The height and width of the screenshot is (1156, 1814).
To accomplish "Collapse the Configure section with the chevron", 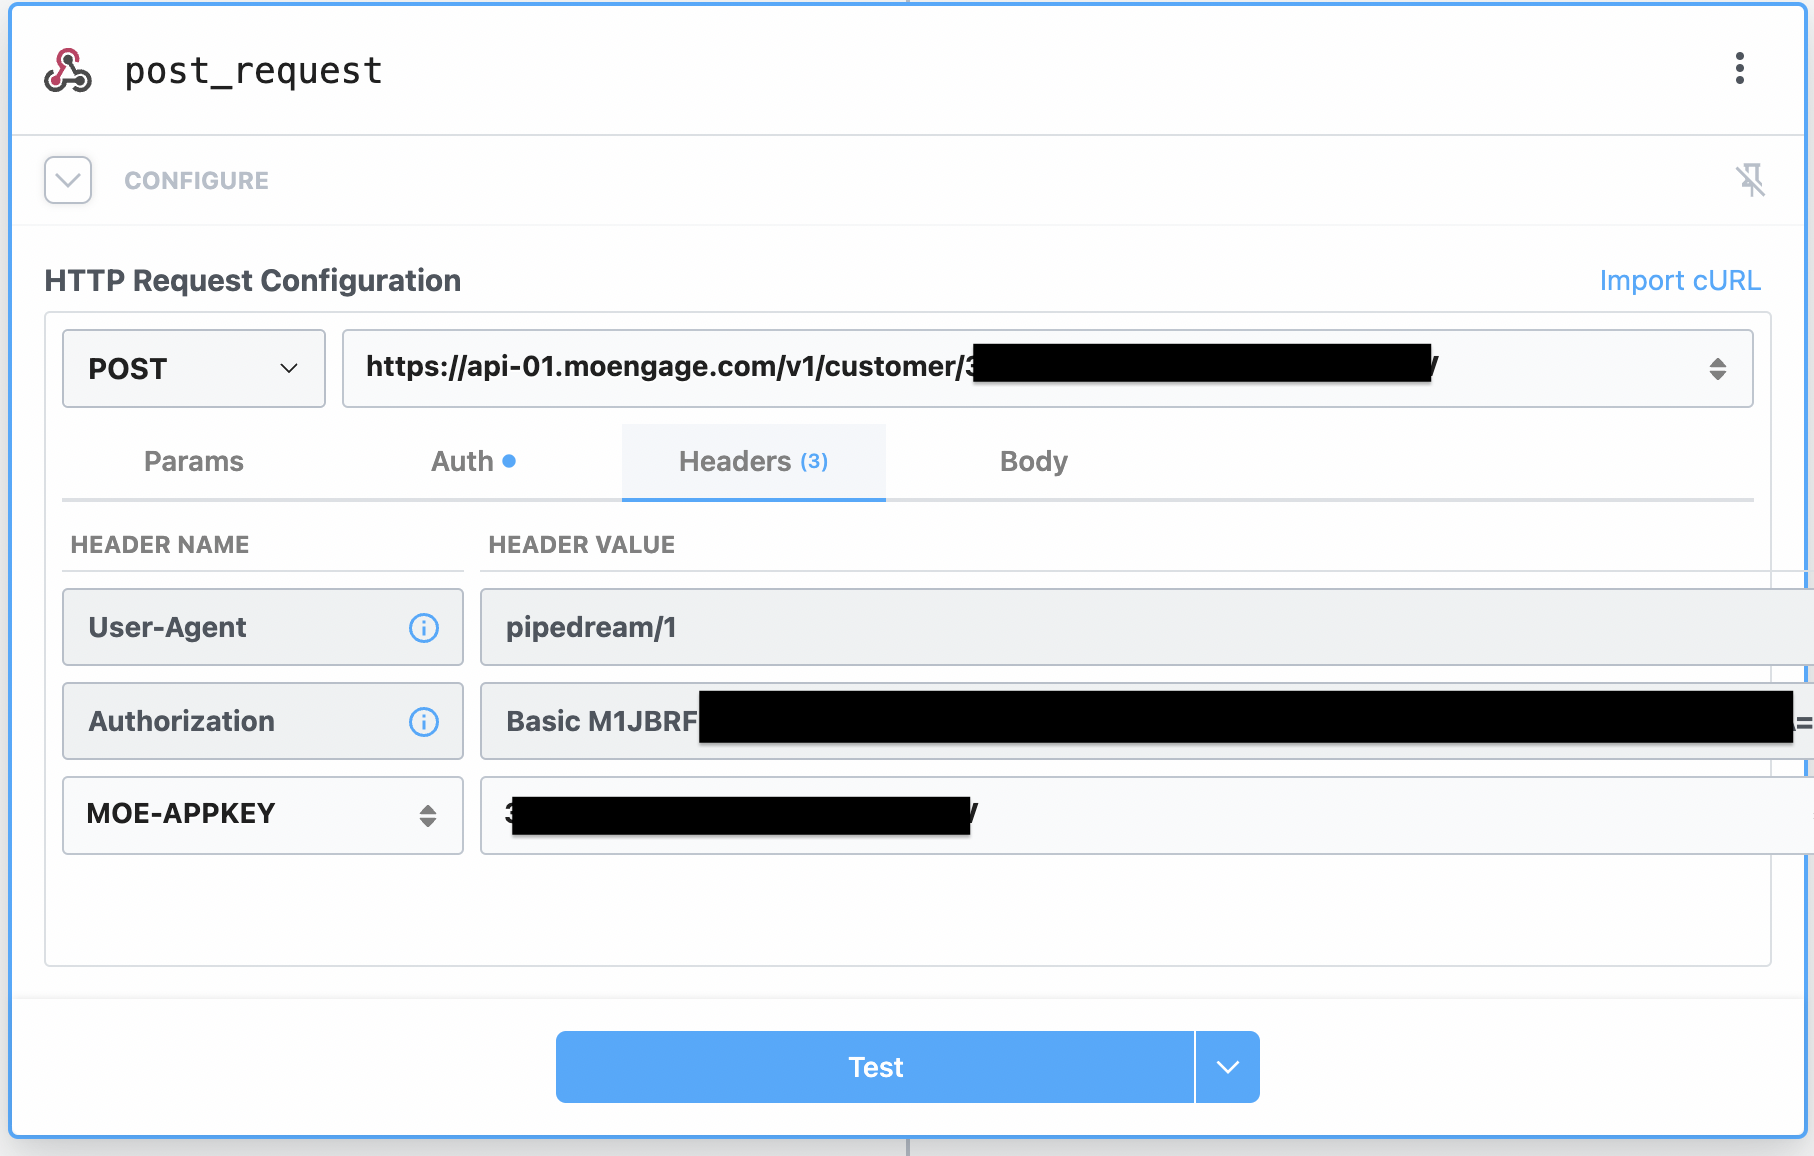I will point(68,180).
